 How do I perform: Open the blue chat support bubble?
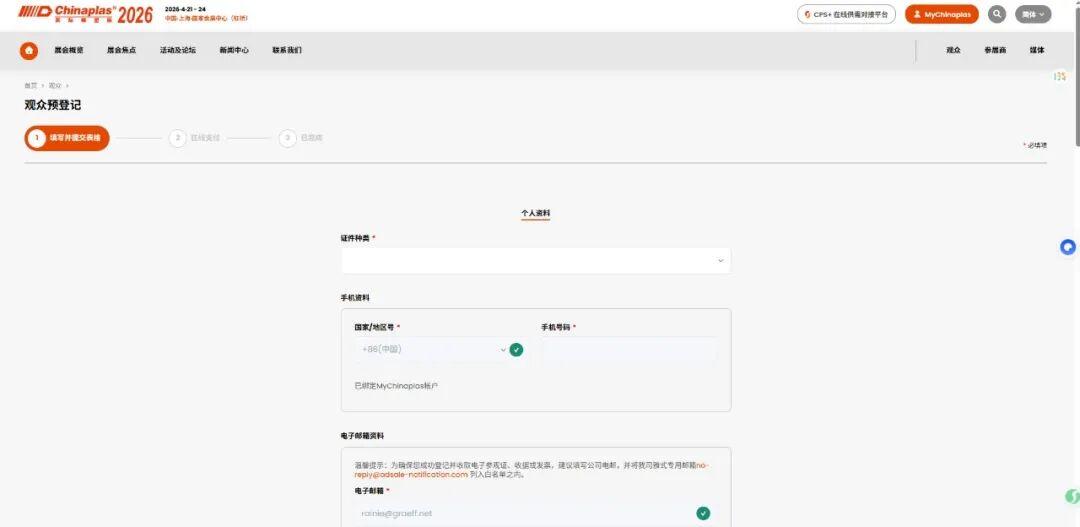point(1068,247)
